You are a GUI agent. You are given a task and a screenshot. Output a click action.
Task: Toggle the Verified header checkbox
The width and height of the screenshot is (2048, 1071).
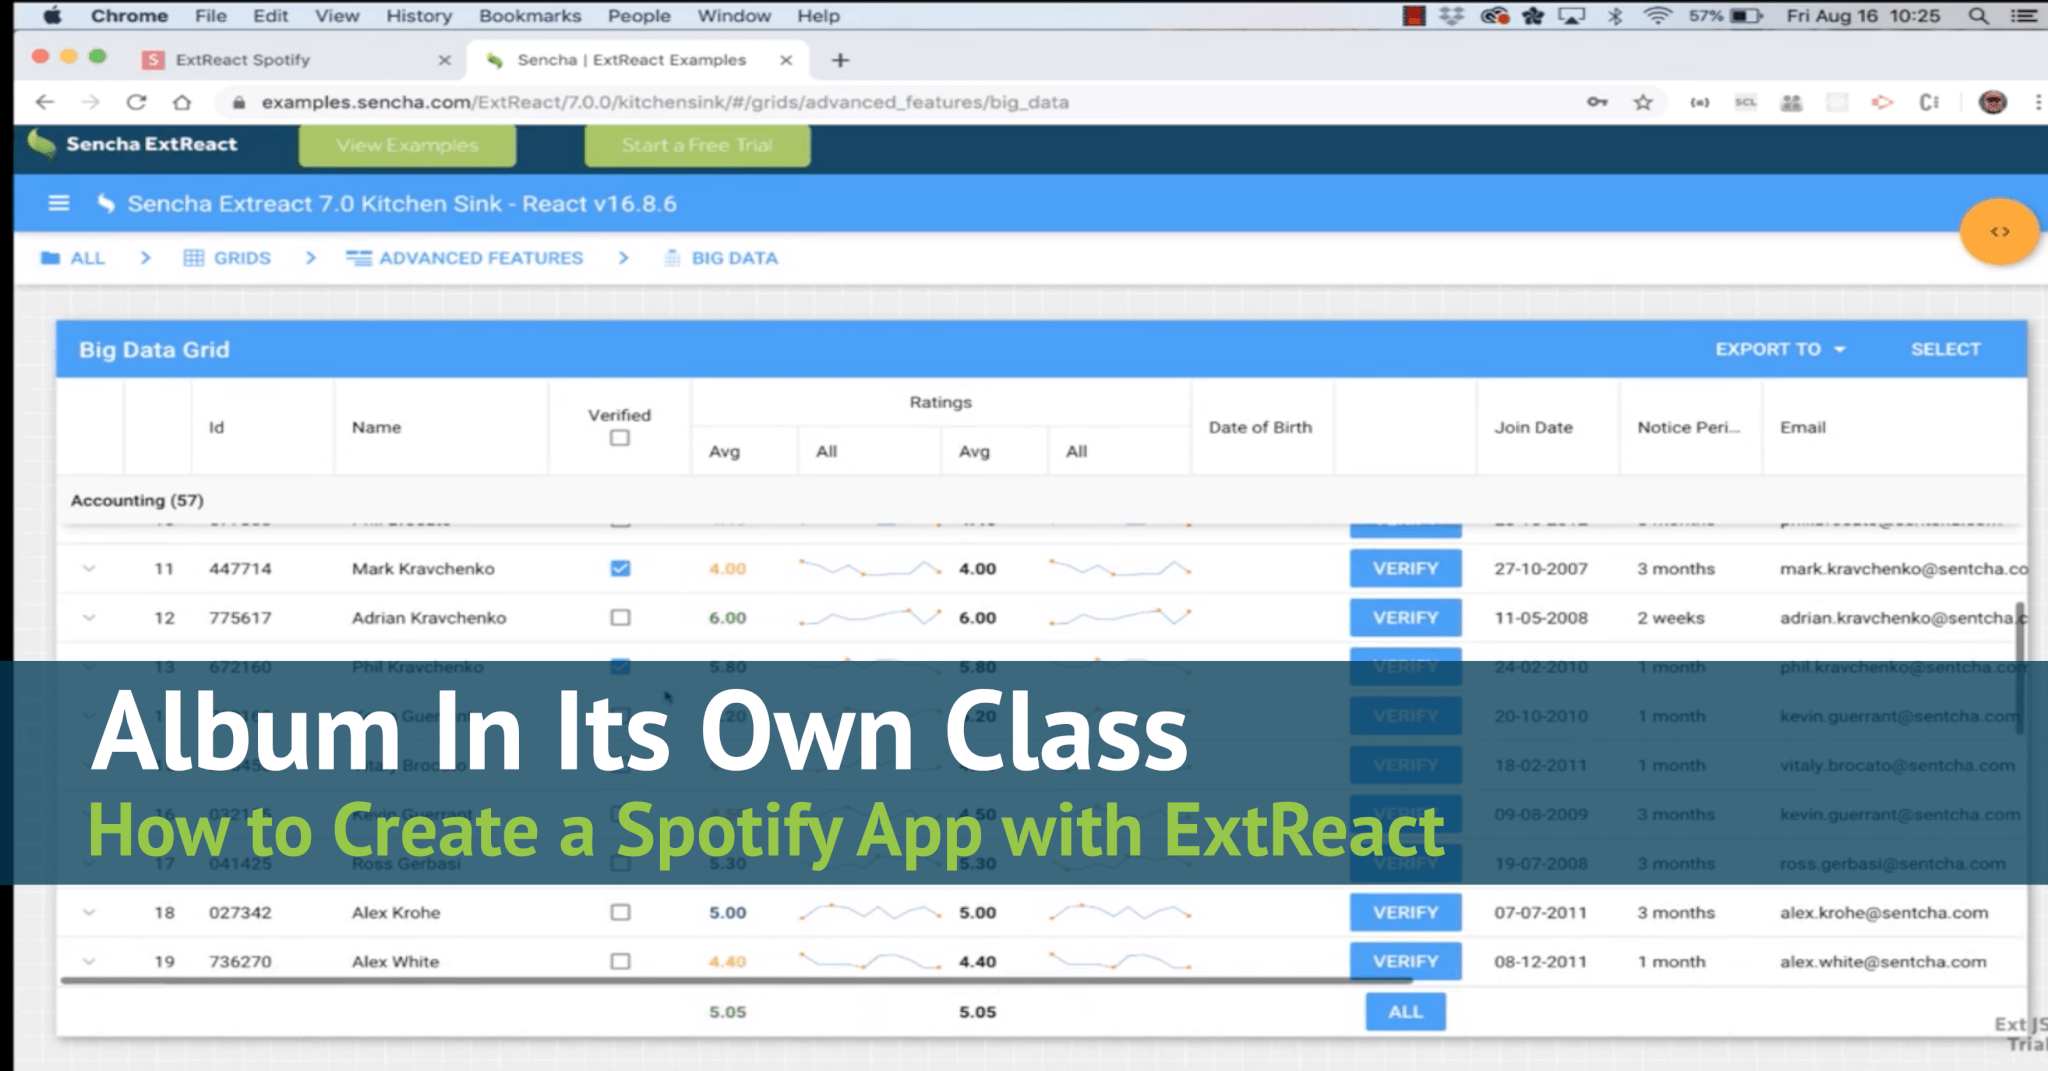coord(620,438)
